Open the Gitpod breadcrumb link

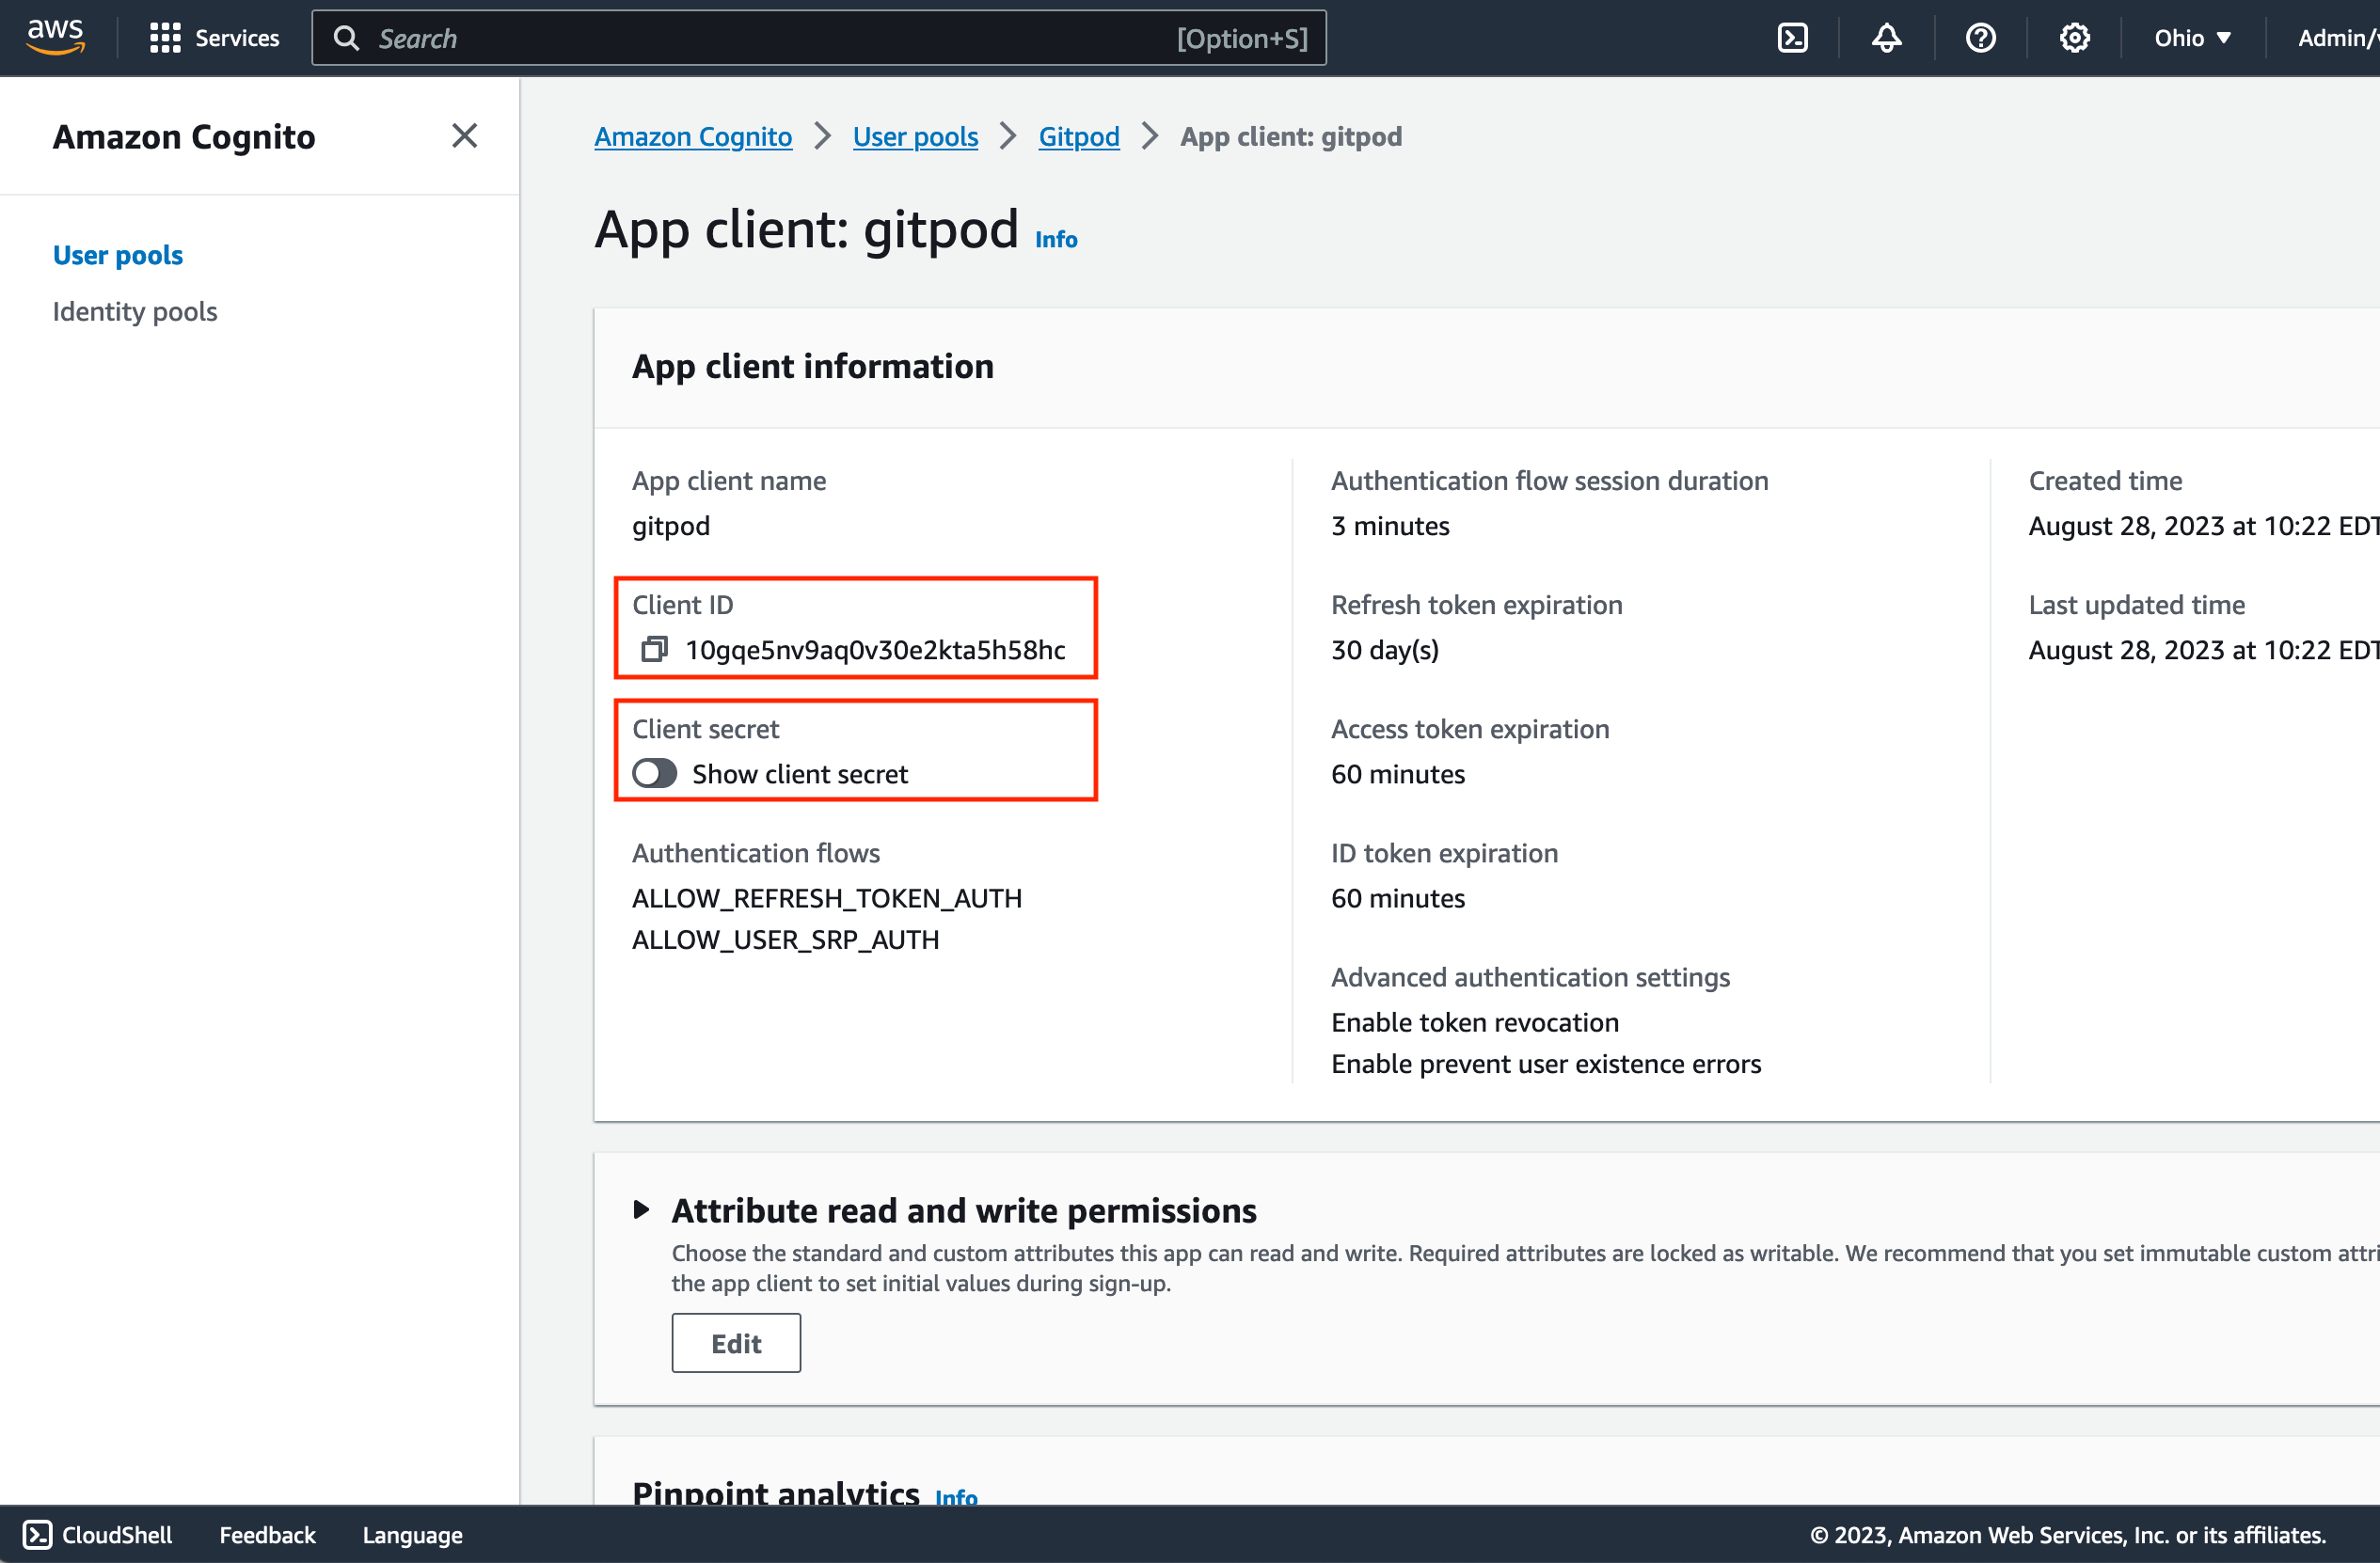[x=1078, y=136]
